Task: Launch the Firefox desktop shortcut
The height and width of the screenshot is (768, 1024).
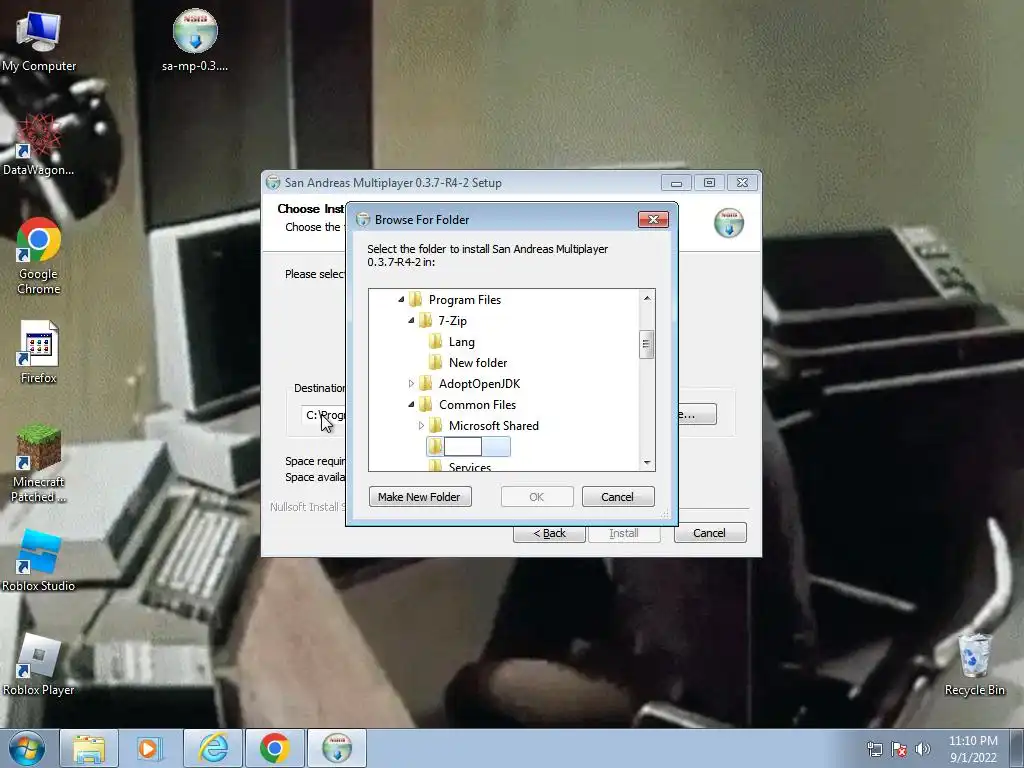Action: point(39,353)
